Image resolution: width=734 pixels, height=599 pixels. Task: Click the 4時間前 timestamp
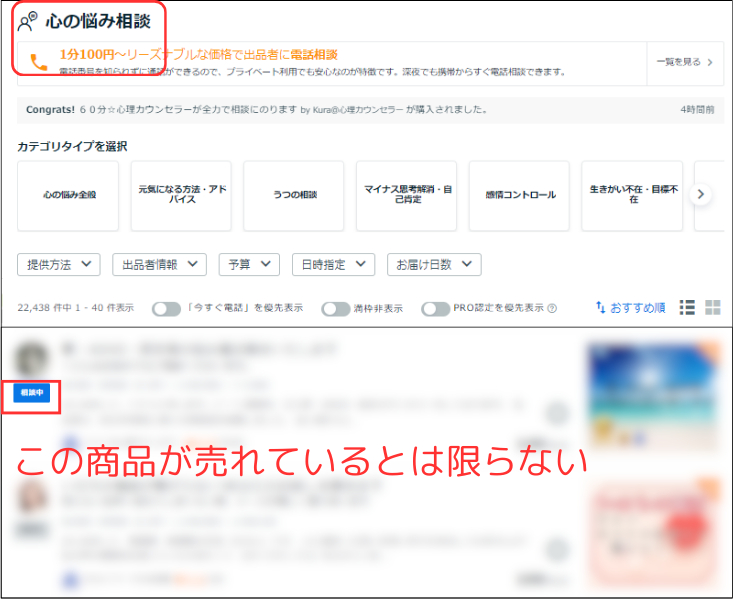tap(697, 110)
